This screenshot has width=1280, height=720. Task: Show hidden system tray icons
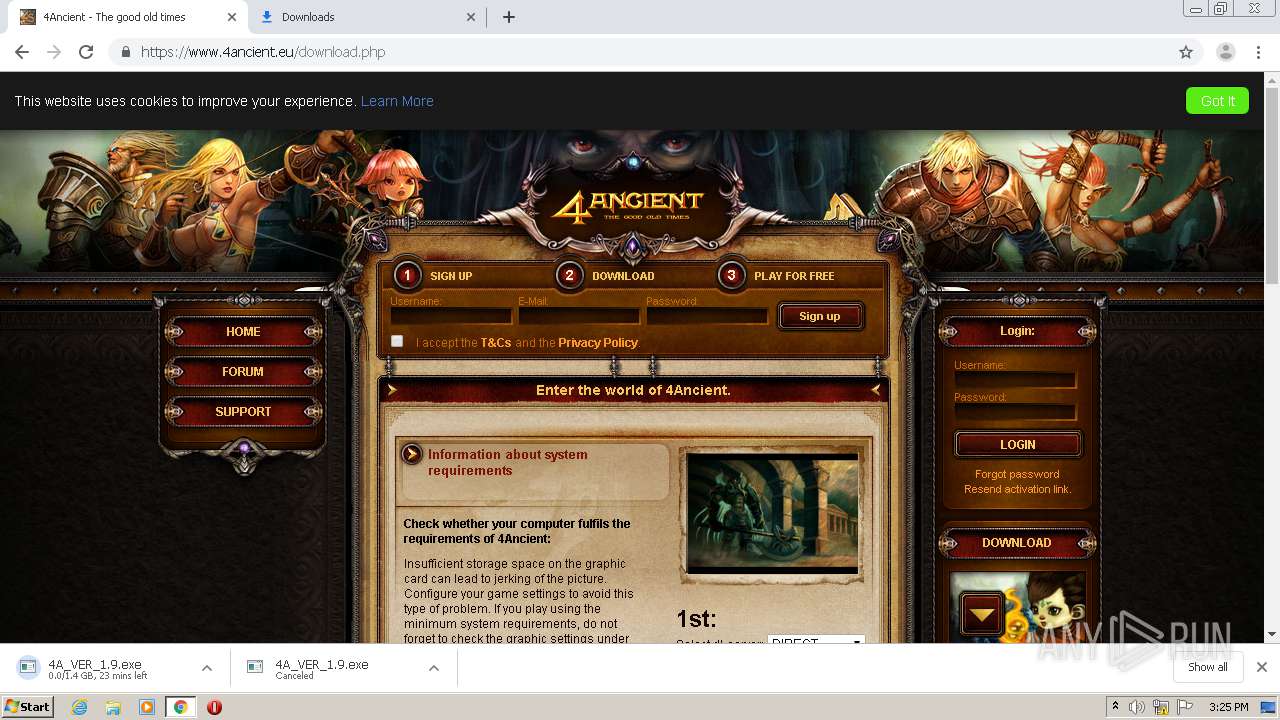click(1116, 707)
